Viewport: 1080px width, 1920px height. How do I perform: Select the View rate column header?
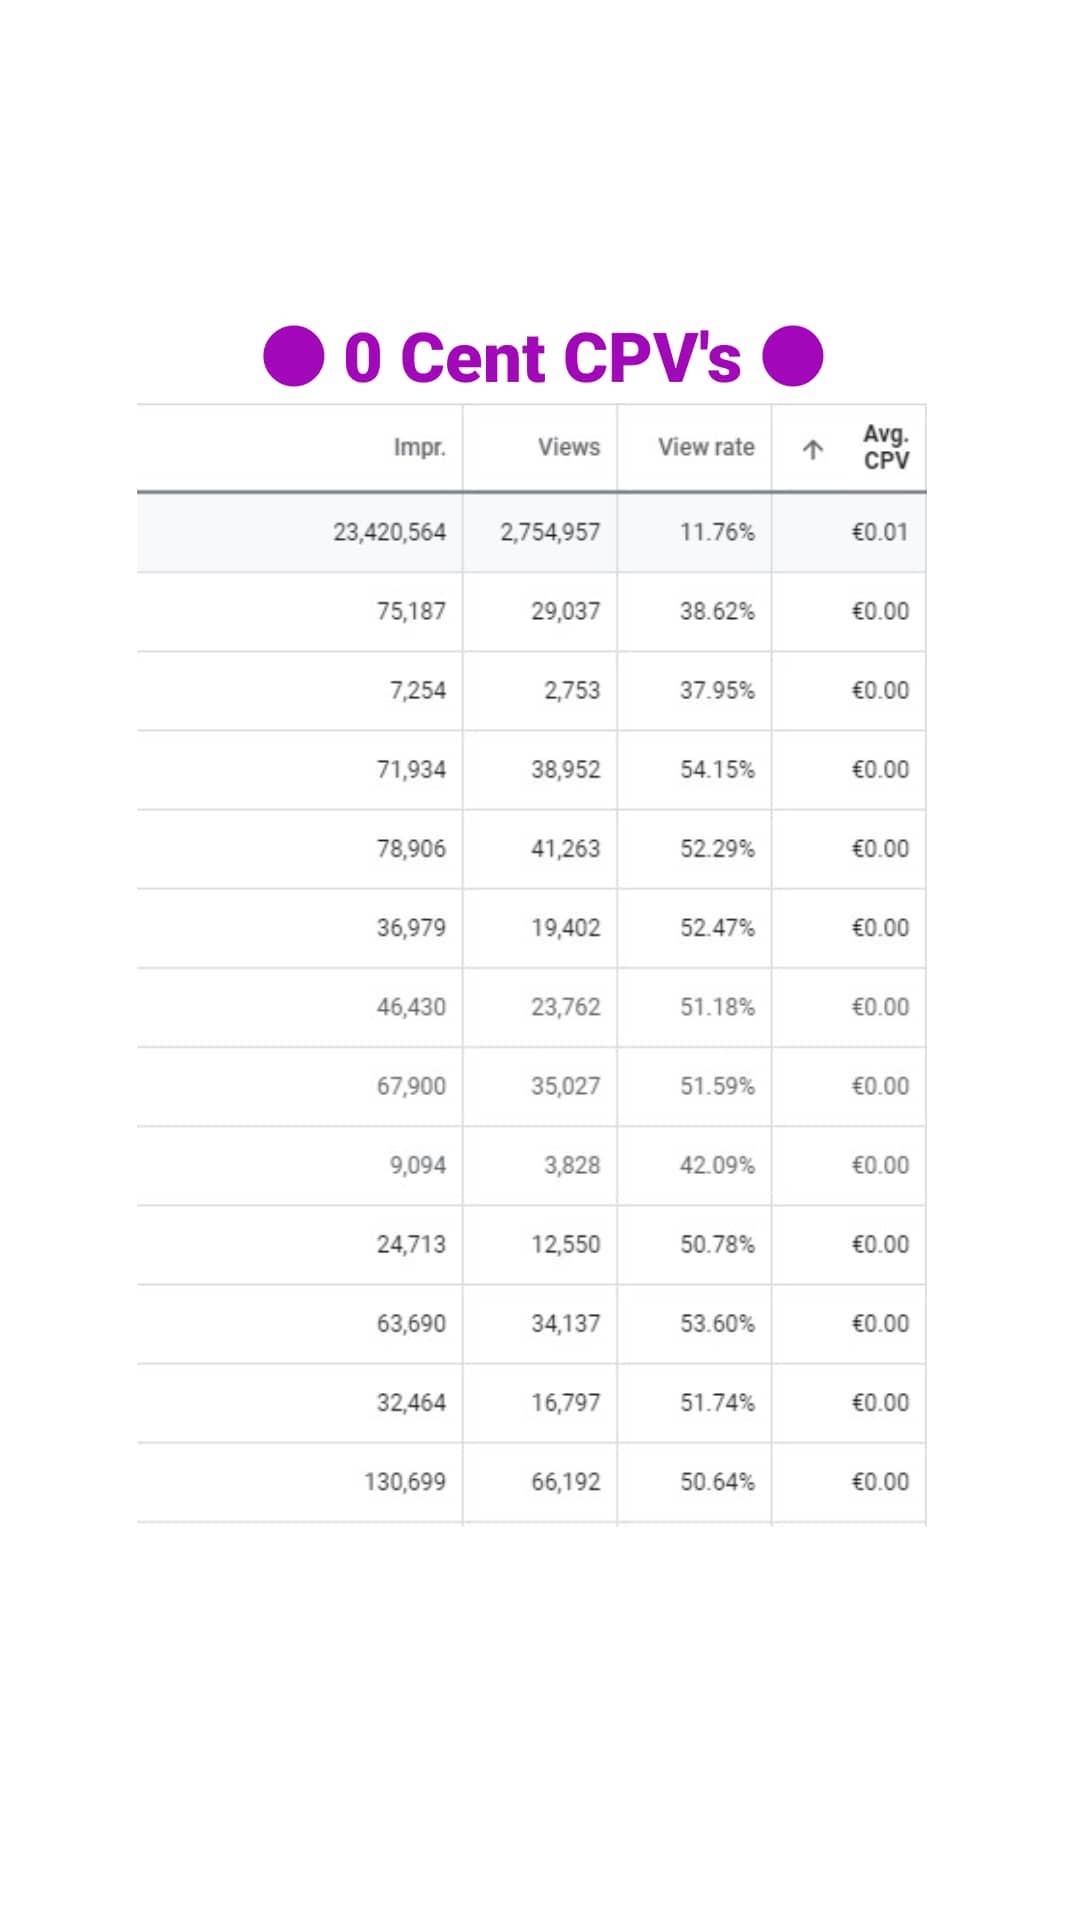(705, 447)
